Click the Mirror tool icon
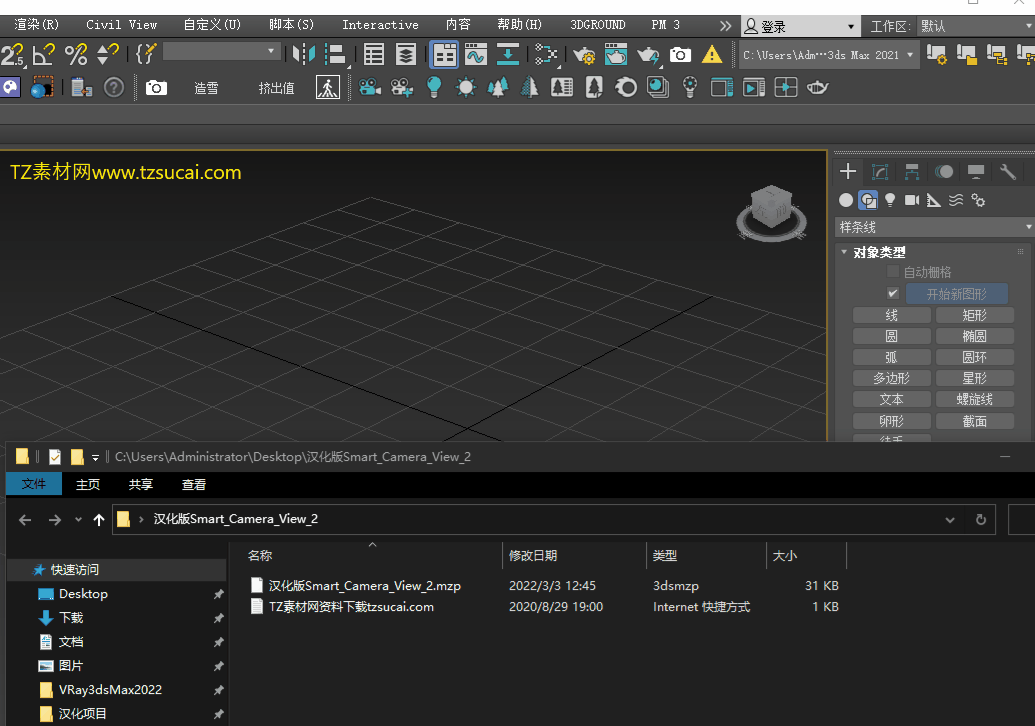Viewport: 1035px width, 726px height. pos(304,54)
